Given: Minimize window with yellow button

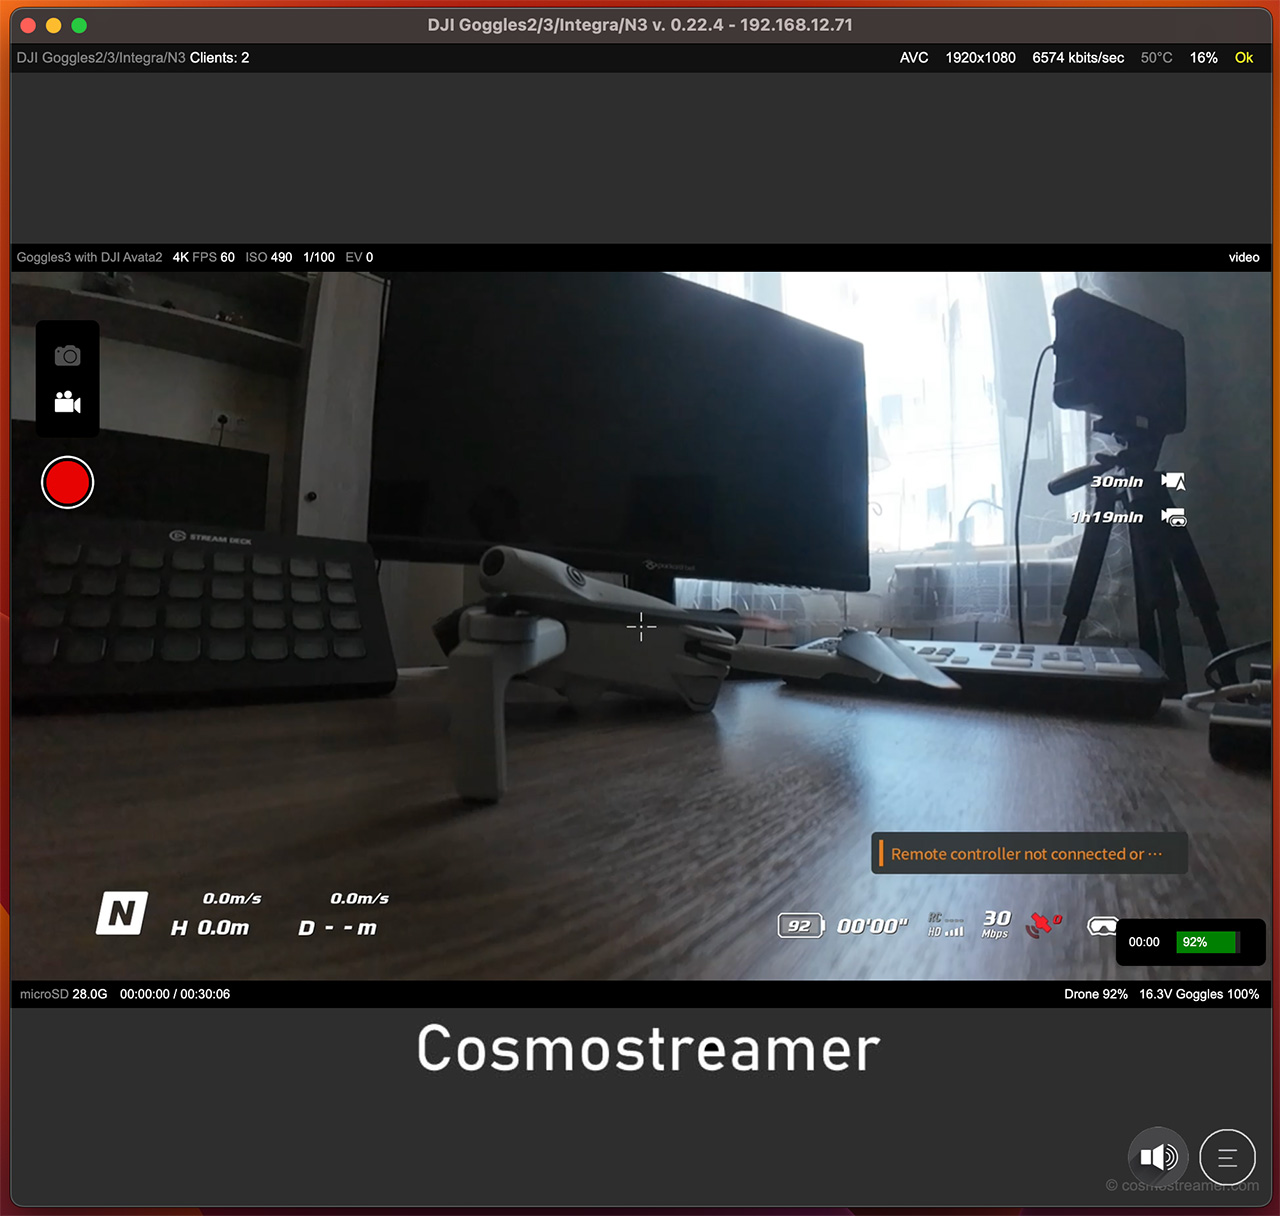Looking at the screenshot, I should click(x=54, y=25).
